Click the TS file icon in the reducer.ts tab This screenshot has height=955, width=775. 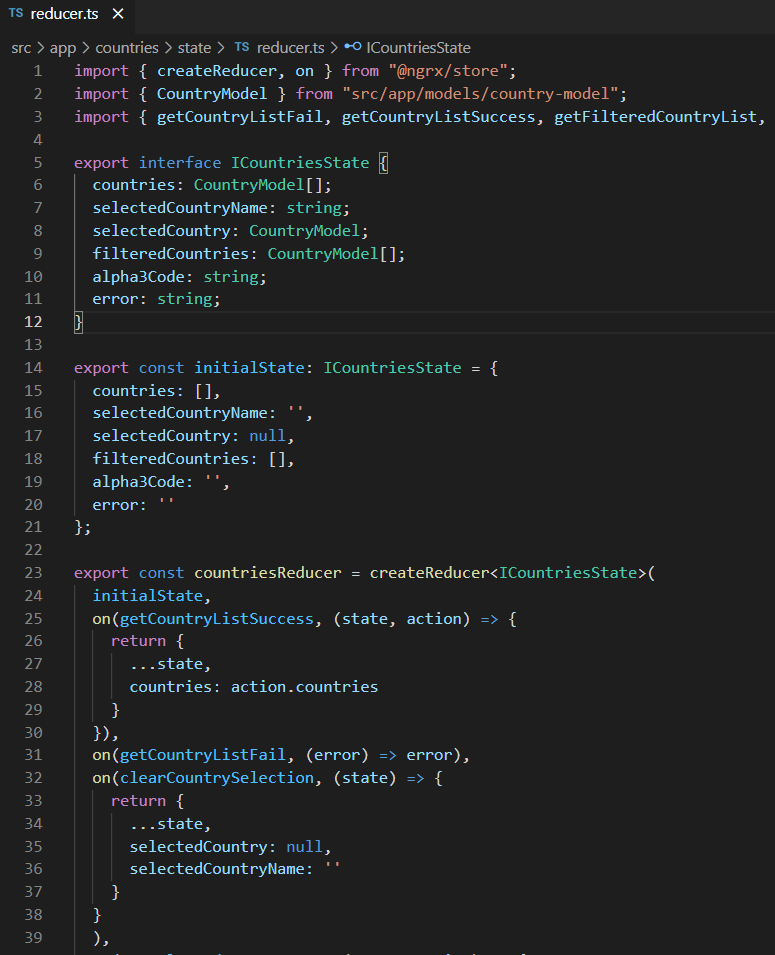pyautogui.click(x=16, y=14)
